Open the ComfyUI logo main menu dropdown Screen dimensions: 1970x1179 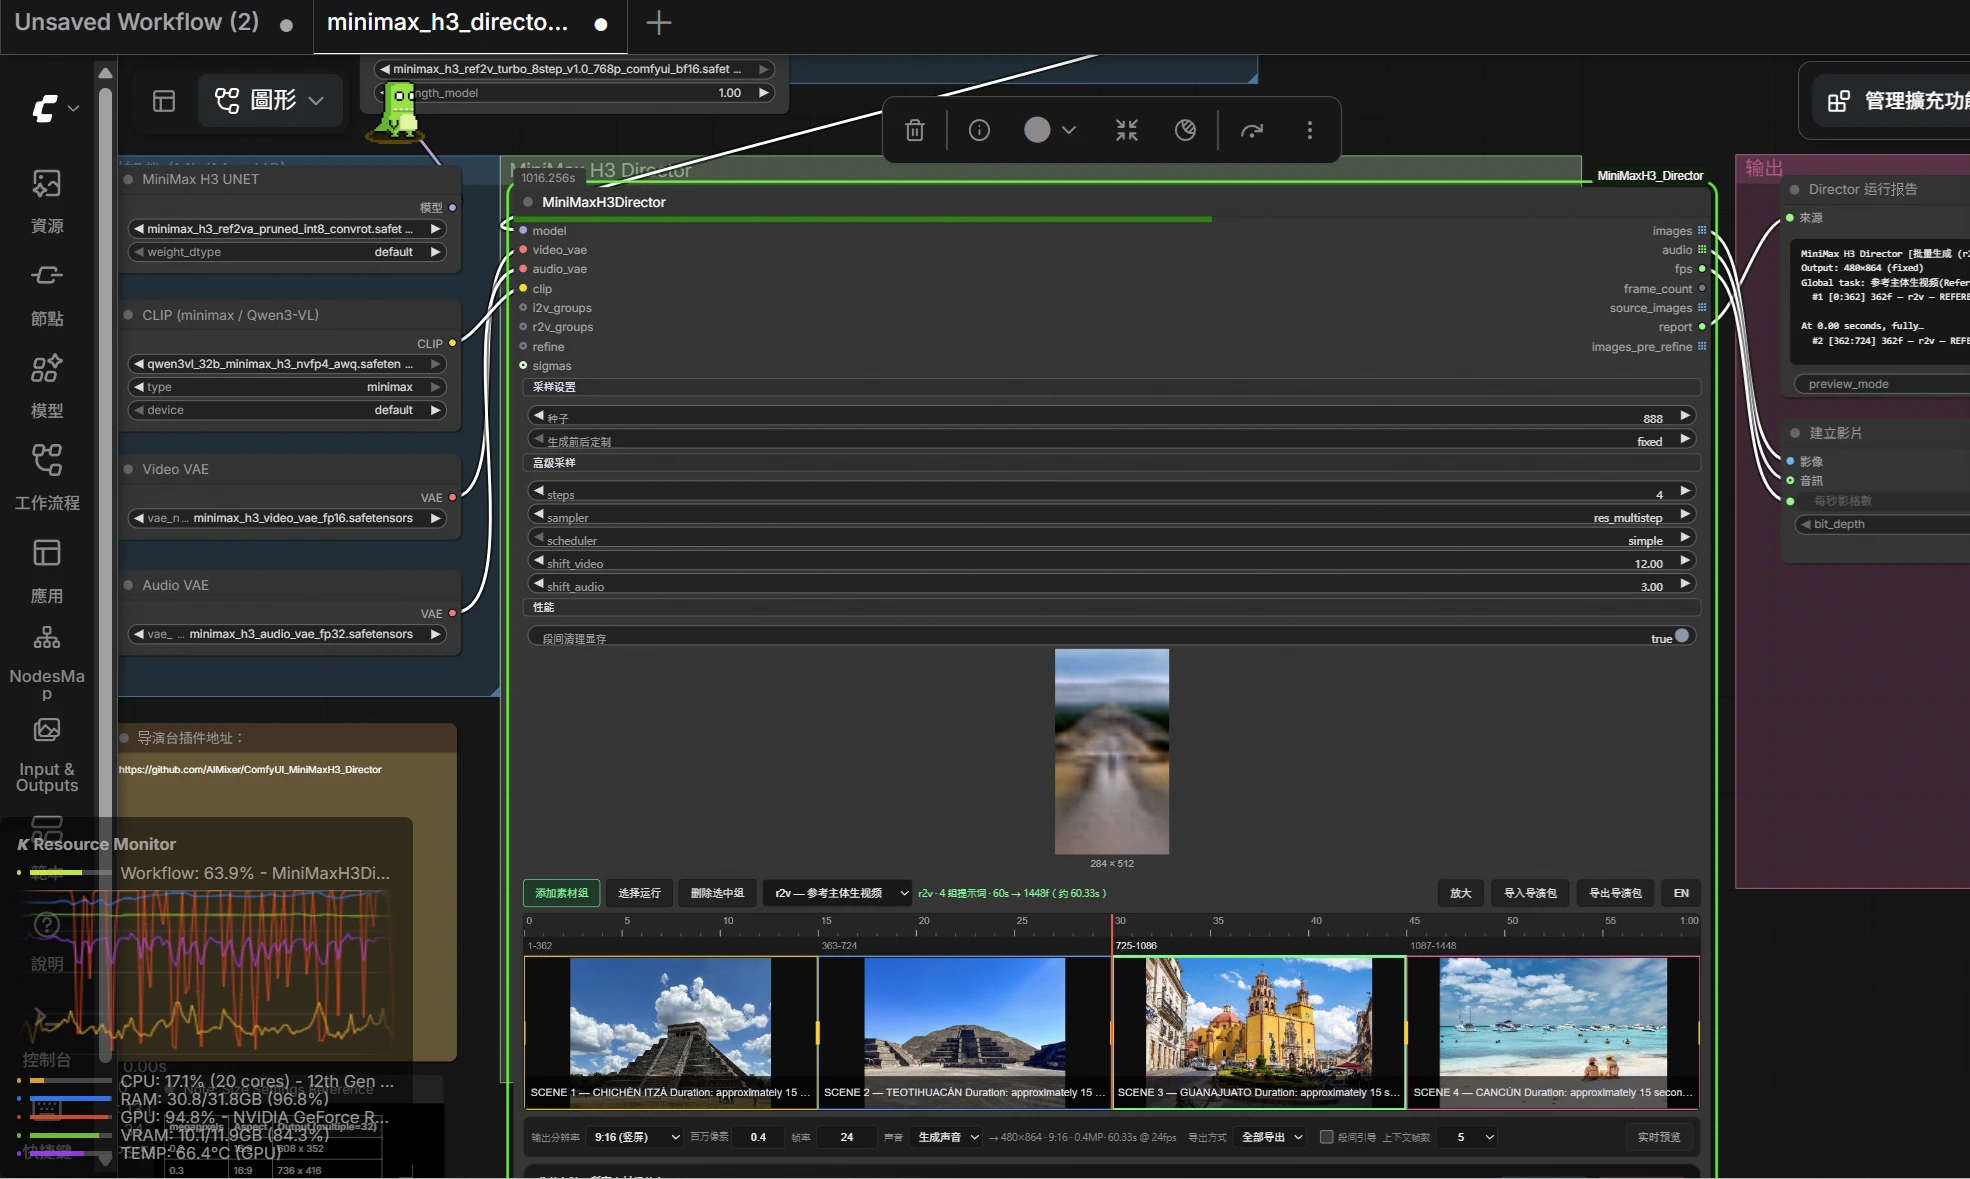[x=54, y=108]
